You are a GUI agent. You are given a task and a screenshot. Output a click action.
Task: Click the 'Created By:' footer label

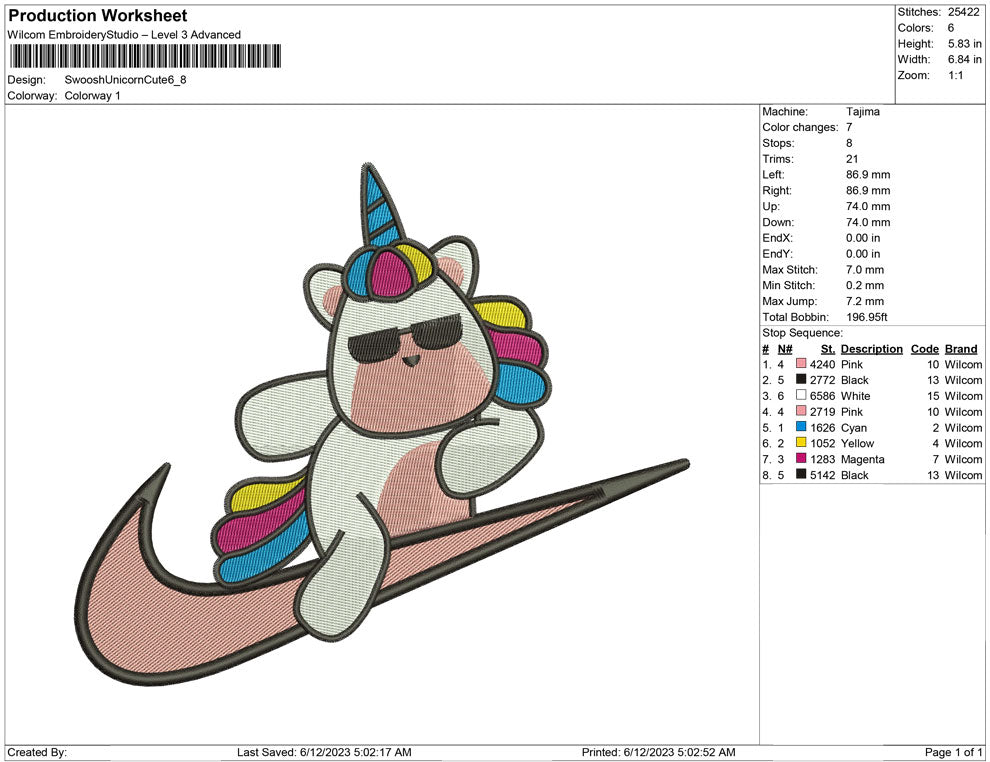[37, 752]
